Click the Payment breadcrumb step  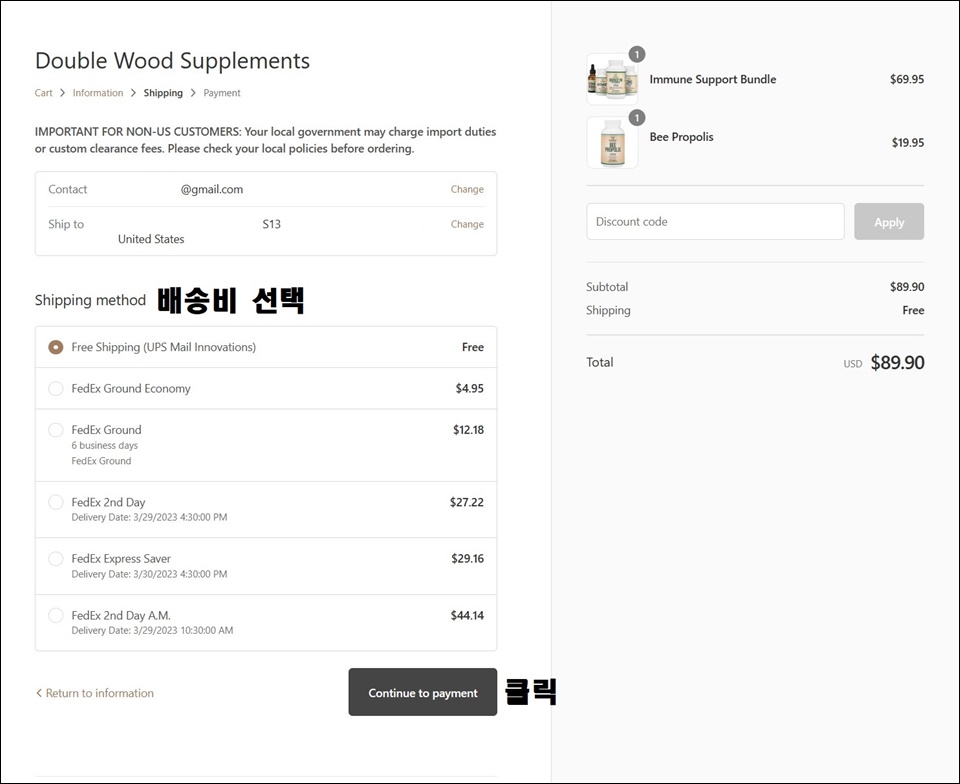[222, 93]
